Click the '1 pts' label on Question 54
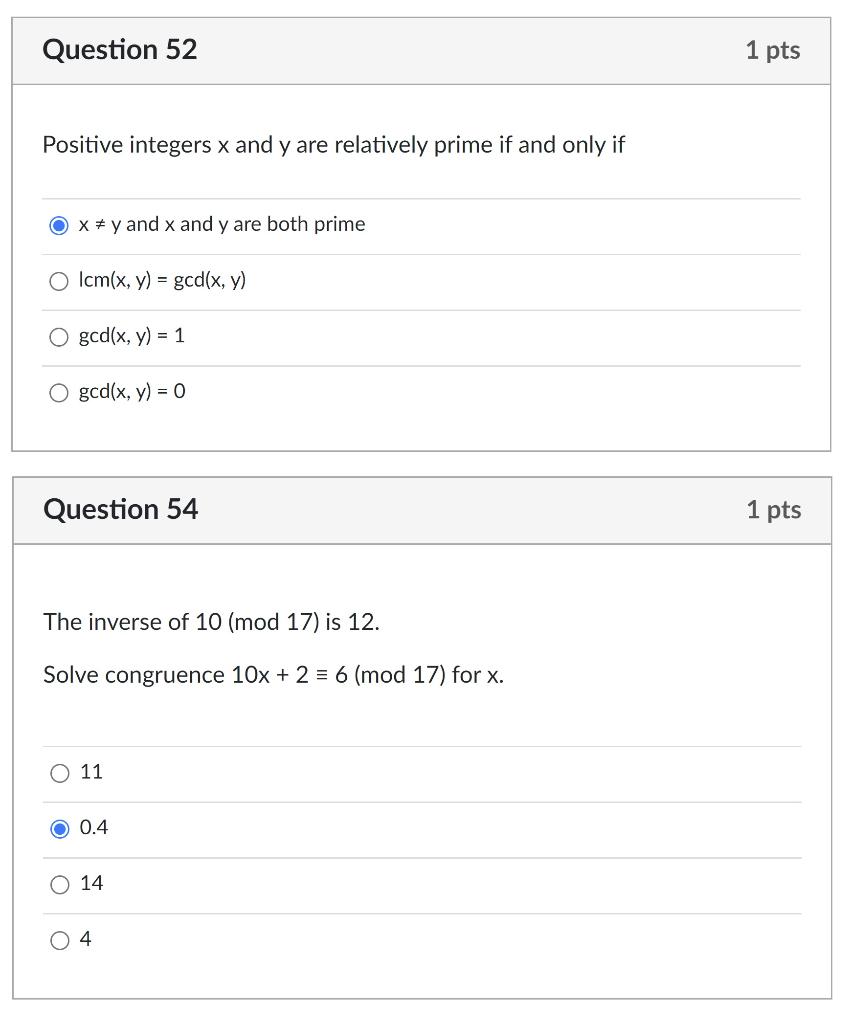The image size is (851, 1024). [x=773, y=509]
